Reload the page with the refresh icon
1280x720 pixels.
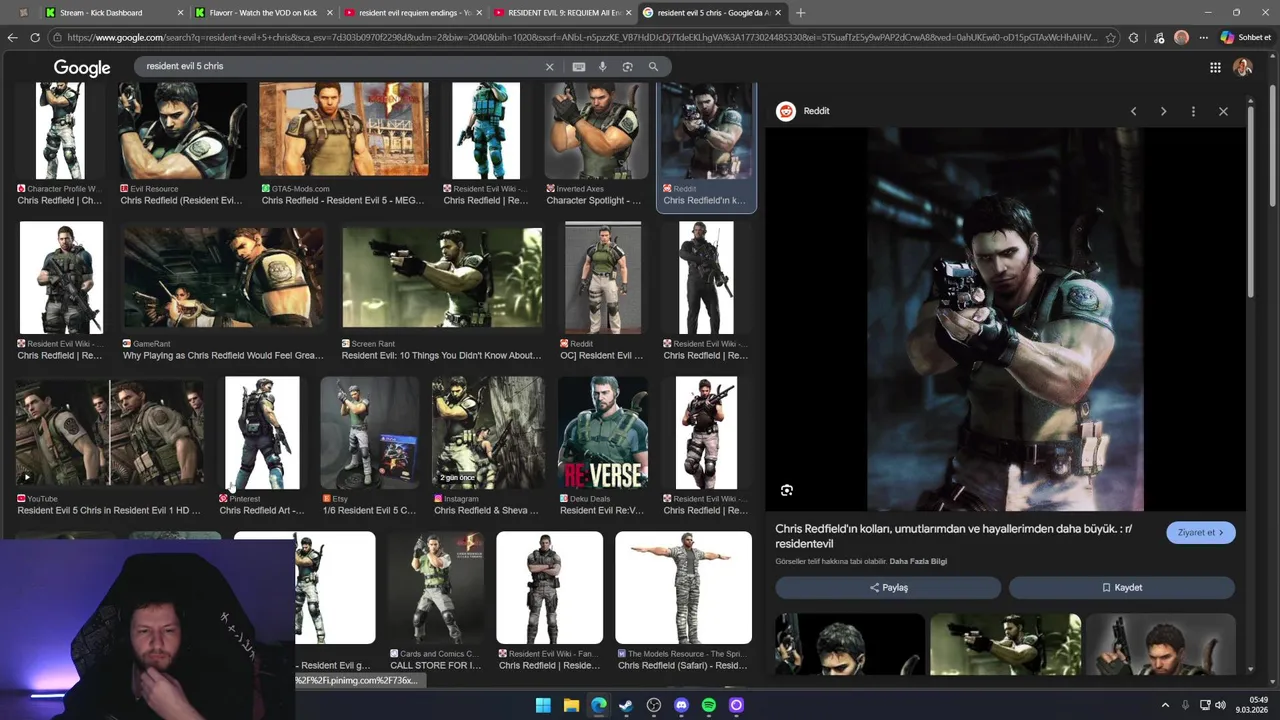tap(35, 38)
